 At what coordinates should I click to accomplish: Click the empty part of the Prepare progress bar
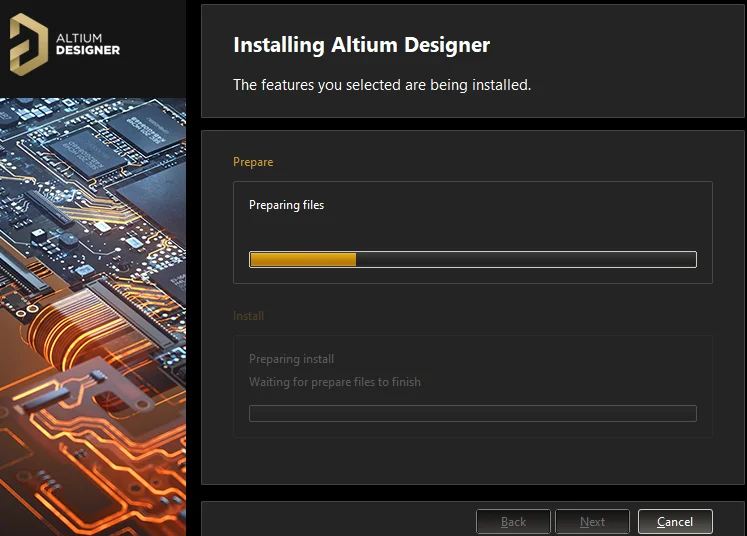(525, 260)
